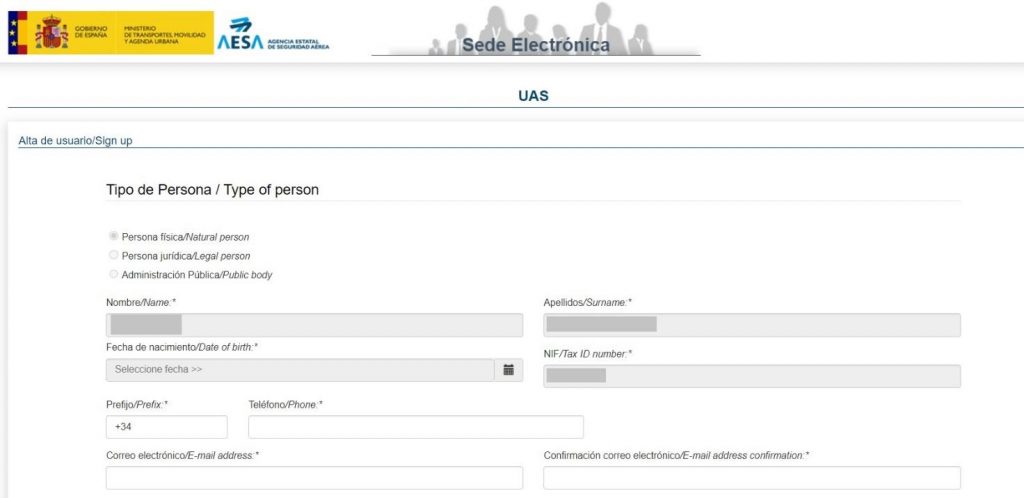Click the NIF/Tax ID number field

pyautogui.click(x=752, y=376)
